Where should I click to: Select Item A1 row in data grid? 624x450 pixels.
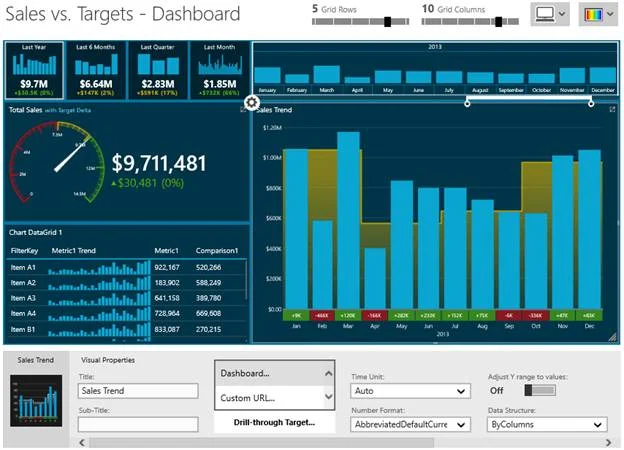click(127, 267)
